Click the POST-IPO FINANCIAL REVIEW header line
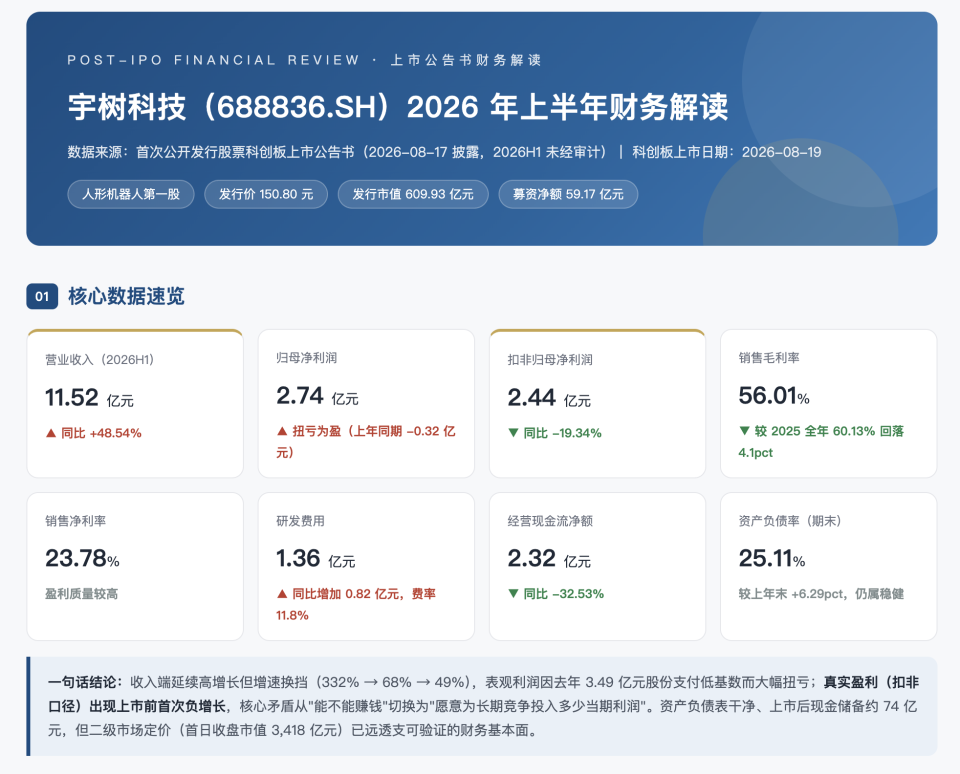960x774 pixels. tap(304, 60)
